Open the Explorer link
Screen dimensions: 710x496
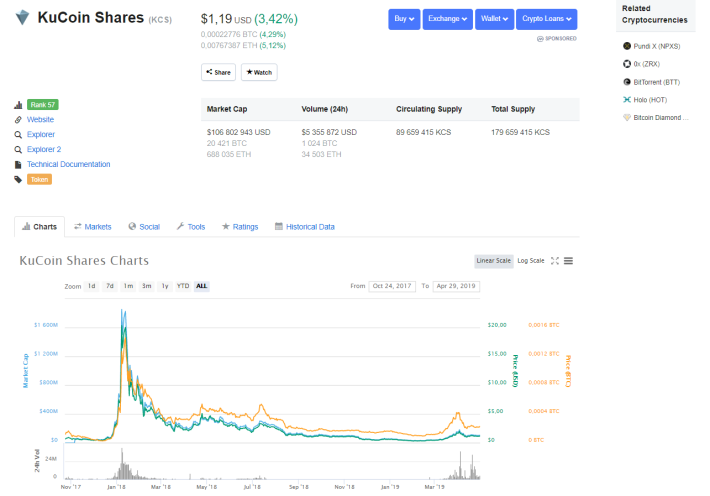click(x=41, y=135)
